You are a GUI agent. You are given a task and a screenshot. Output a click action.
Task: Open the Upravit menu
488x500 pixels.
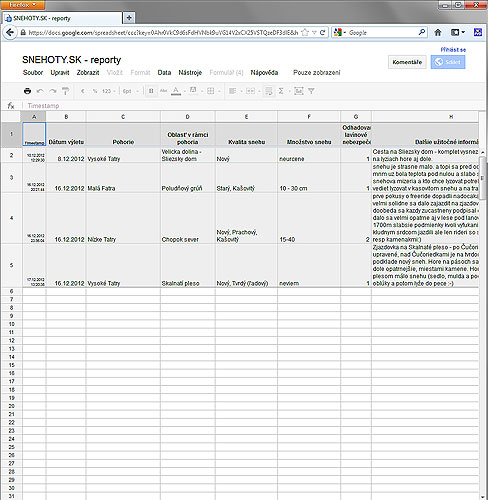tap(60, 72)
